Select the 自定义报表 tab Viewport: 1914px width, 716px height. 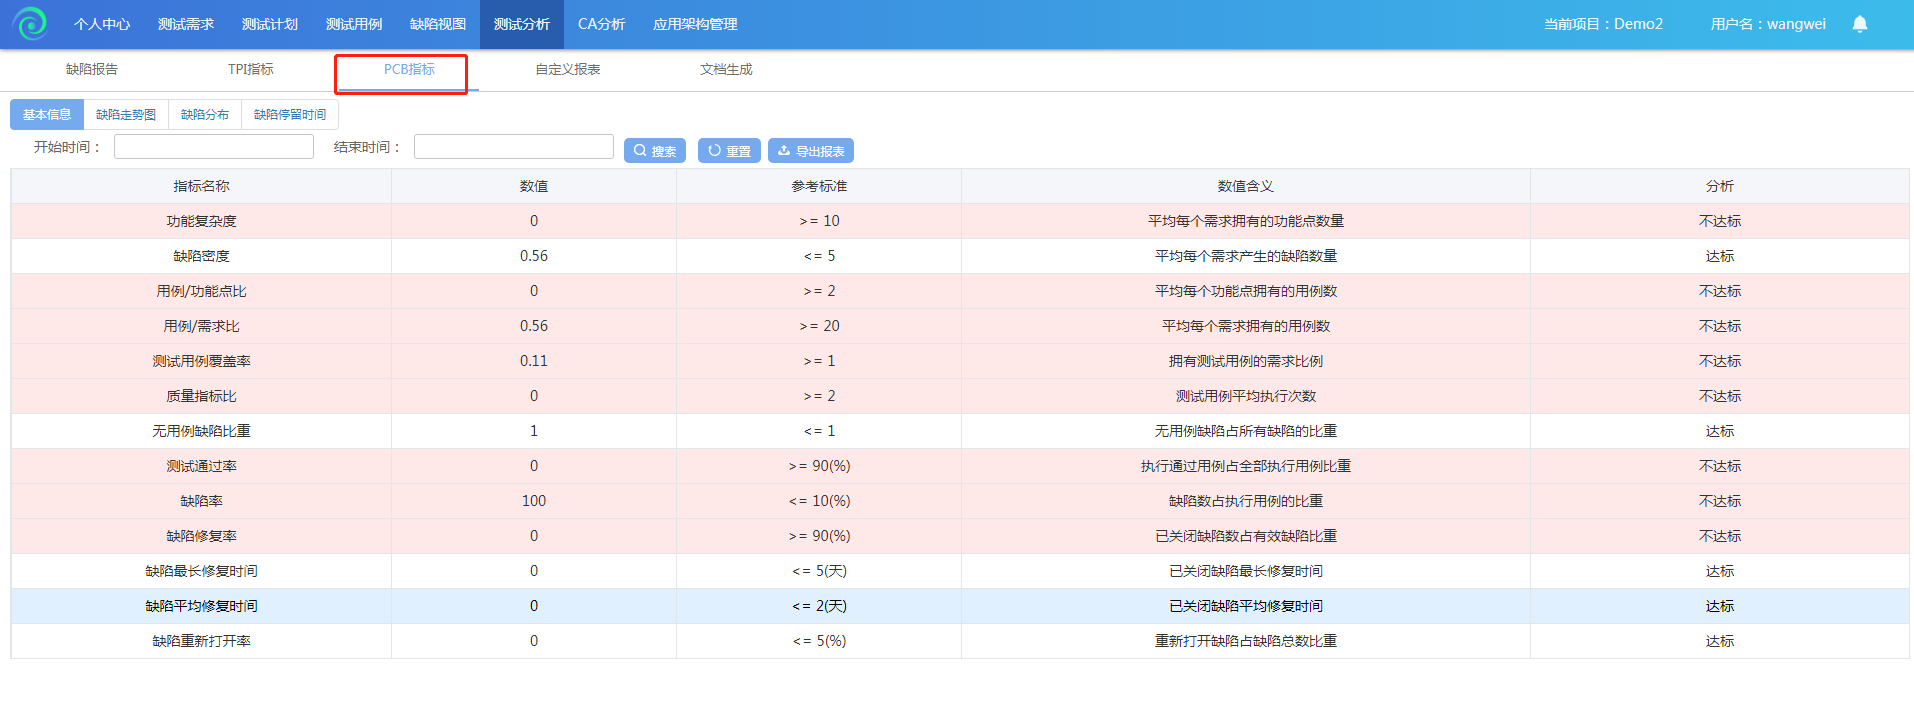tap(568, 69)
